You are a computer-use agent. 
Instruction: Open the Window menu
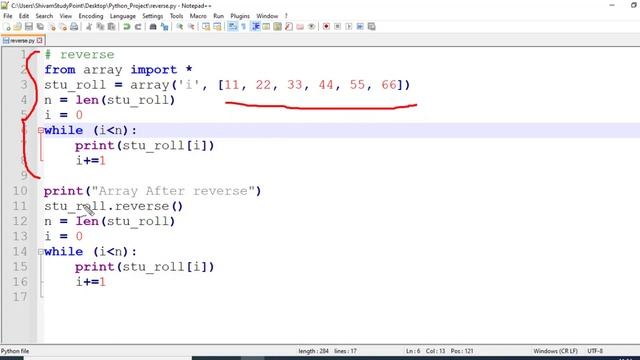267,16
